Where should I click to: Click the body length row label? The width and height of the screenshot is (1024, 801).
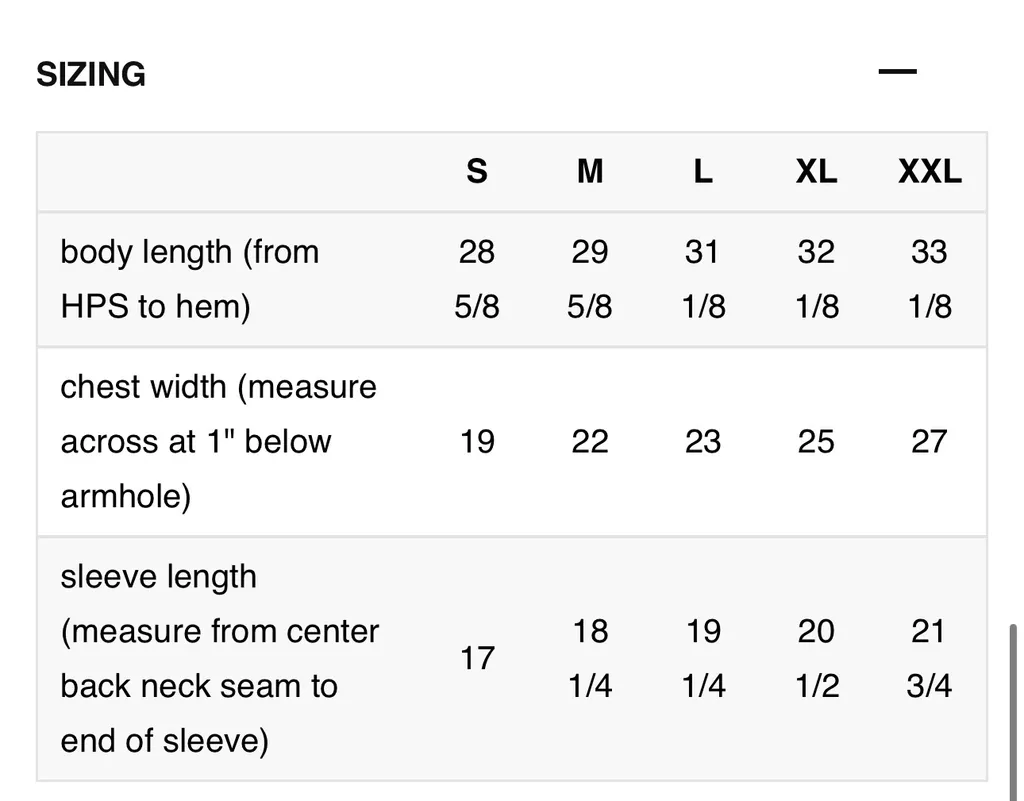click(x=190, y=279)
